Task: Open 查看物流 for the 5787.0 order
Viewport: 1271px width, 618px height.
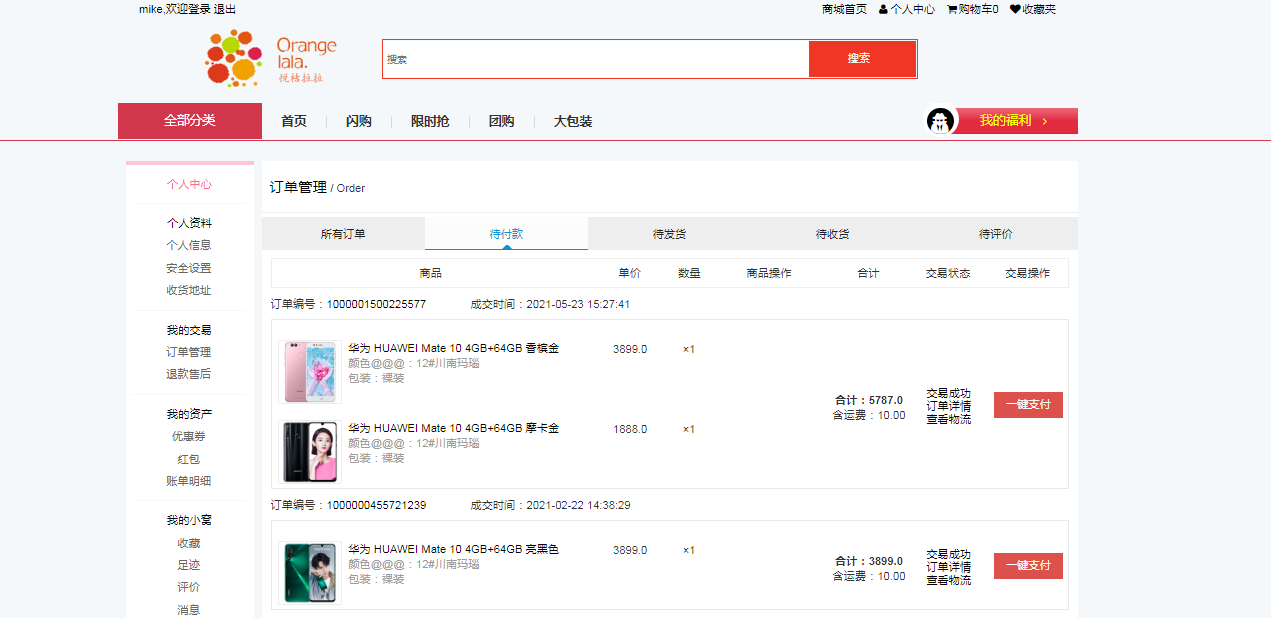Action: 948,419
